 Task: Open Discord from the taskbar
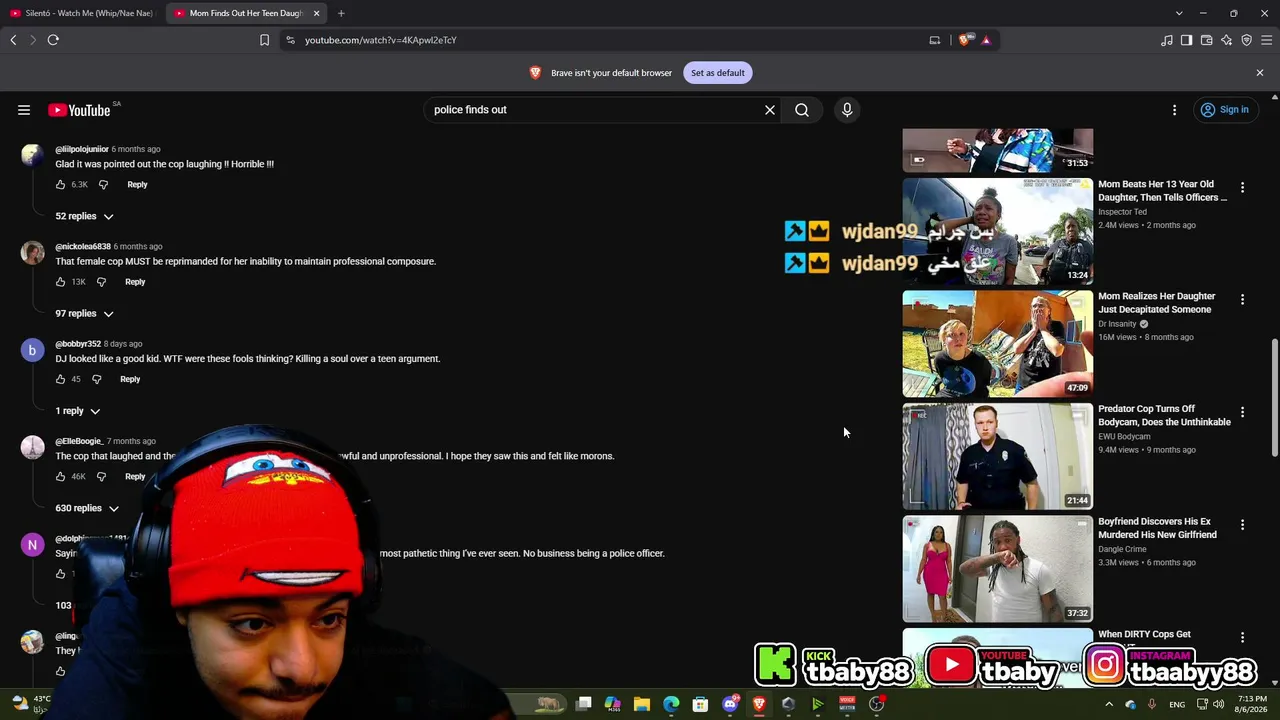[x=730, y=704]
